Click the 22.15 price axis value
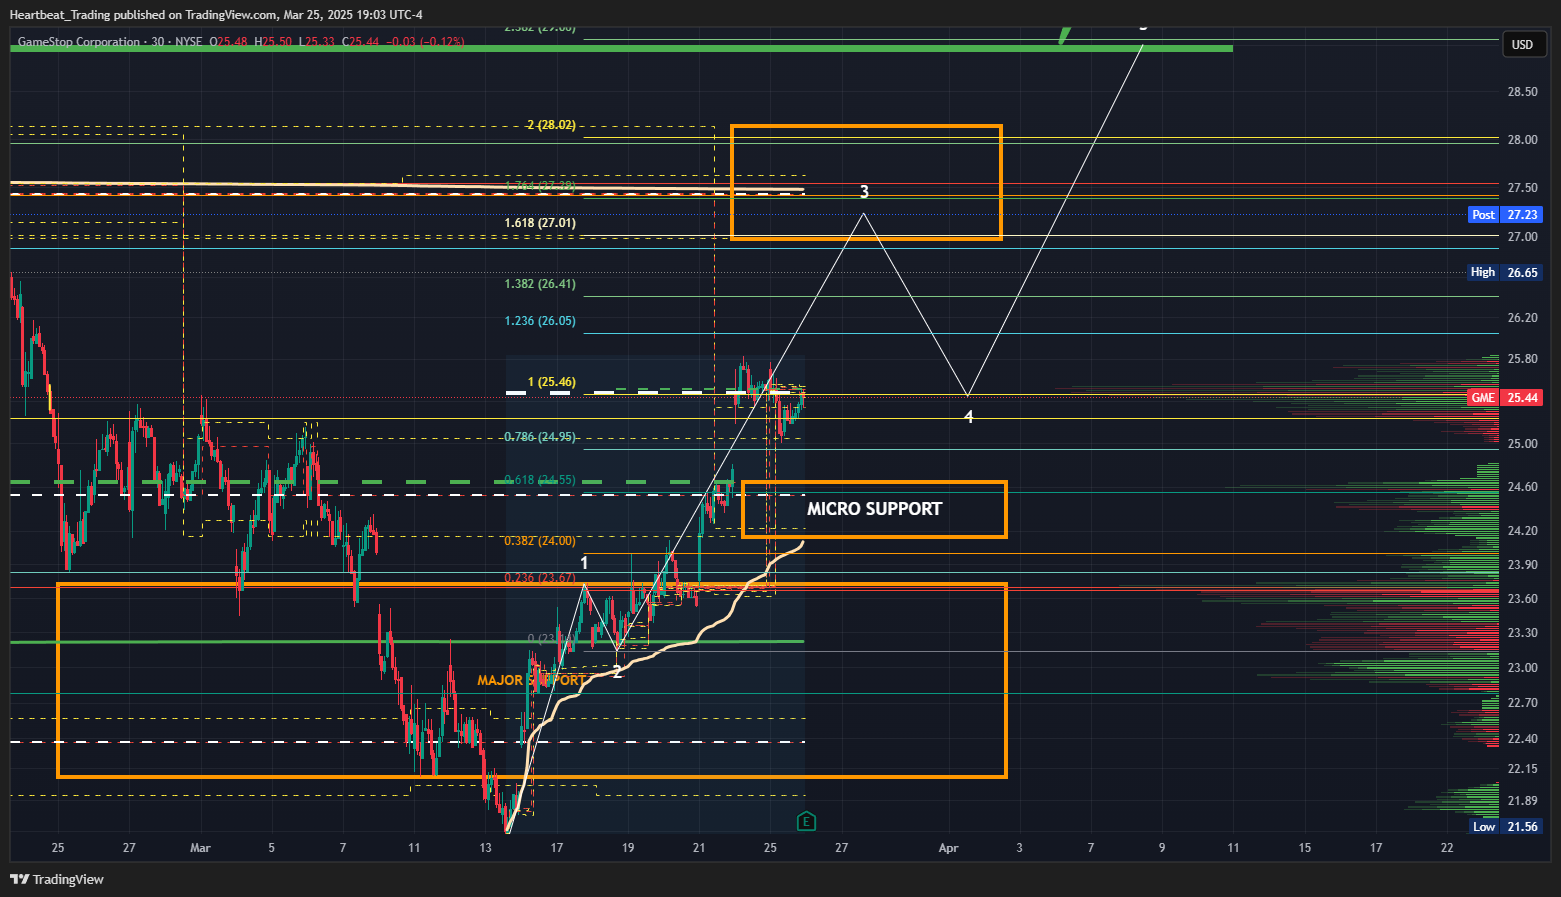1561x897 pixels. tap(1522, 769)
